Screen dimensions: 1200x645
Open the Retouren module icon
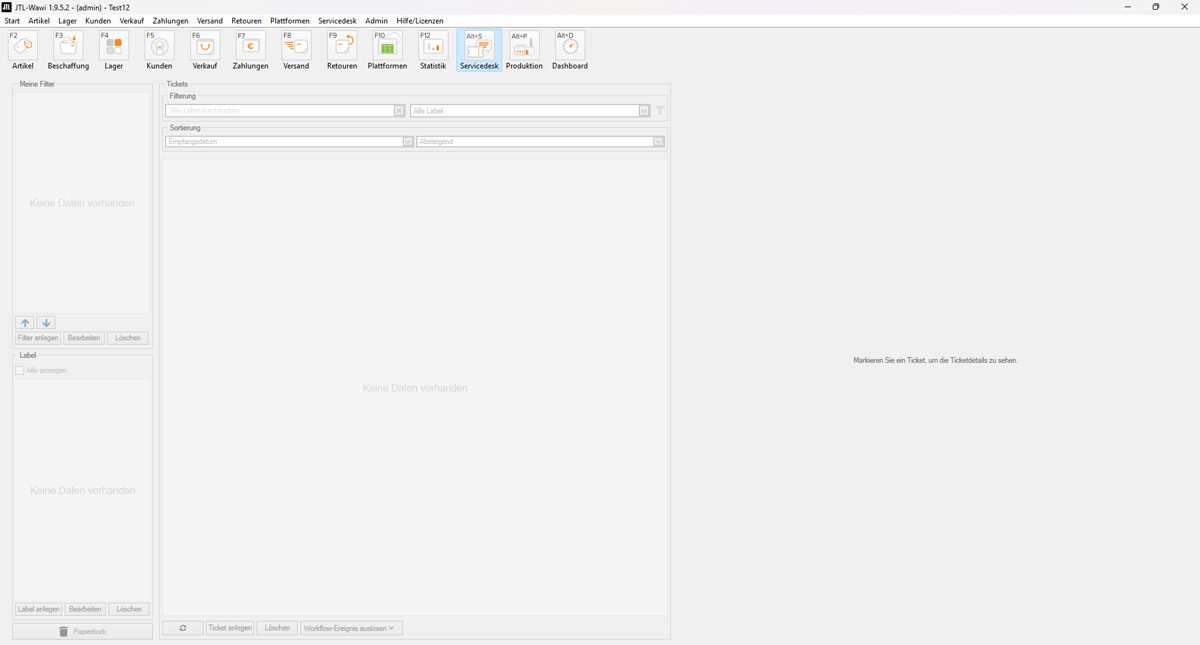pyautogui.click(x=341, y=45)
